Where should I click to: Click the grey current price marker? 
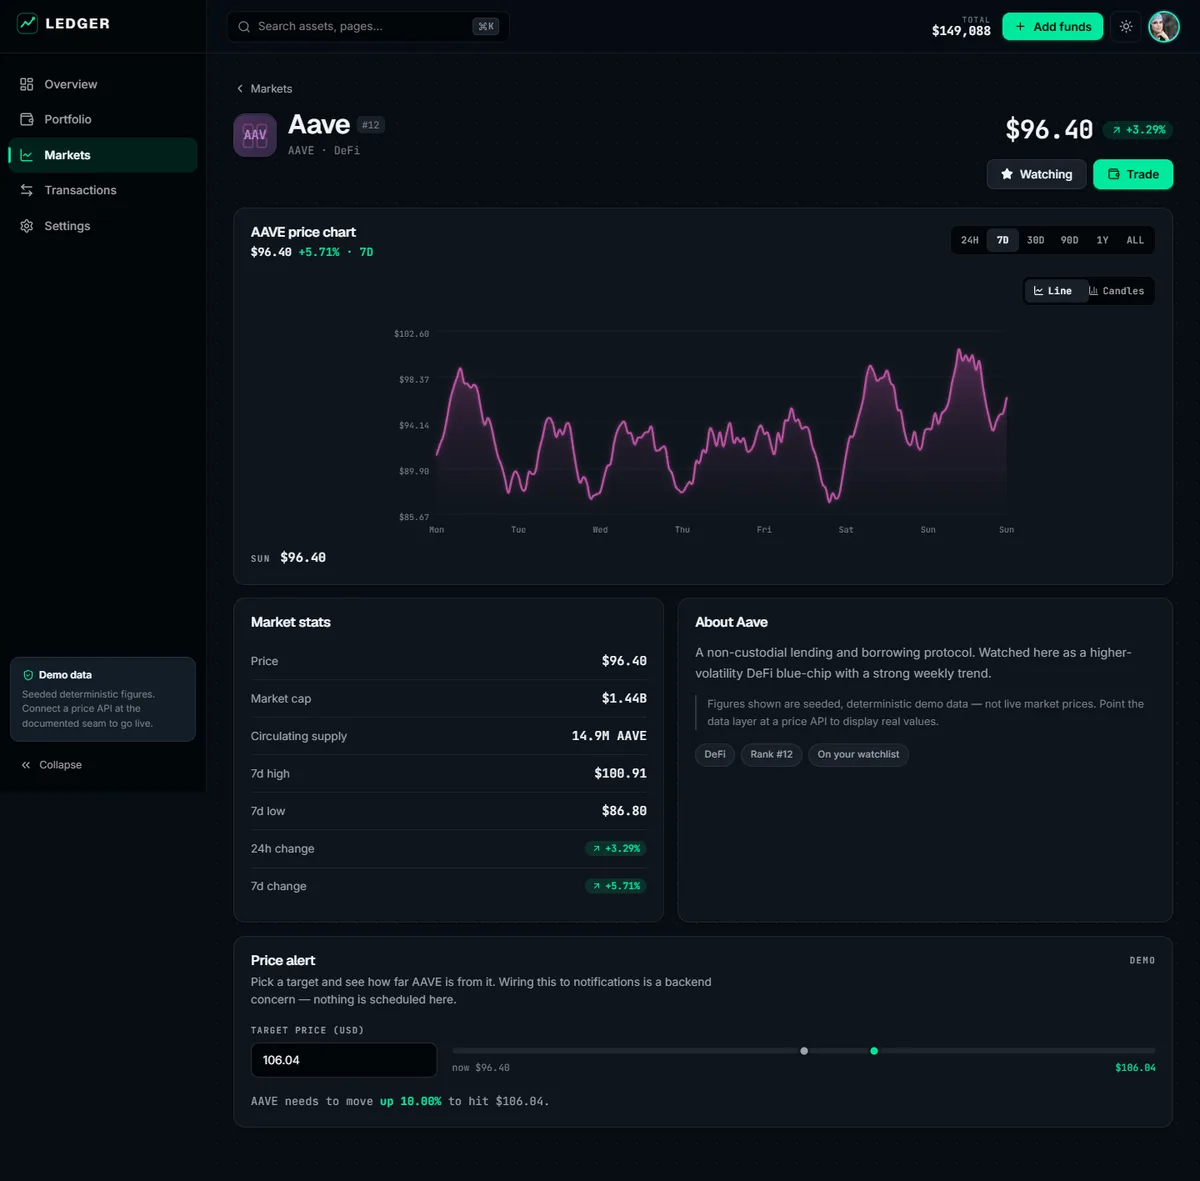pyautogui.click(x=804, y=1051)
